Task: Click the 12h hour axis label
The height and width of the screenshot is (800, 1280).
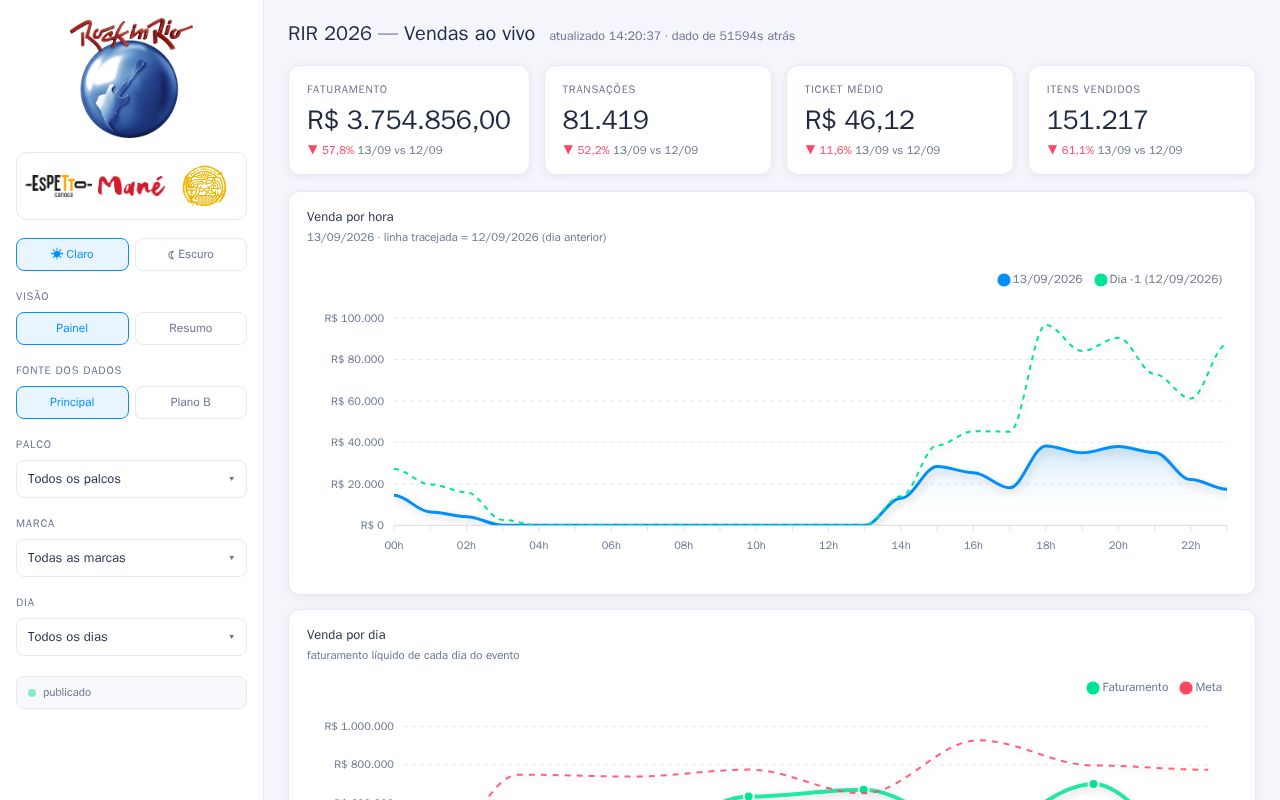Action: click(828, 546)
